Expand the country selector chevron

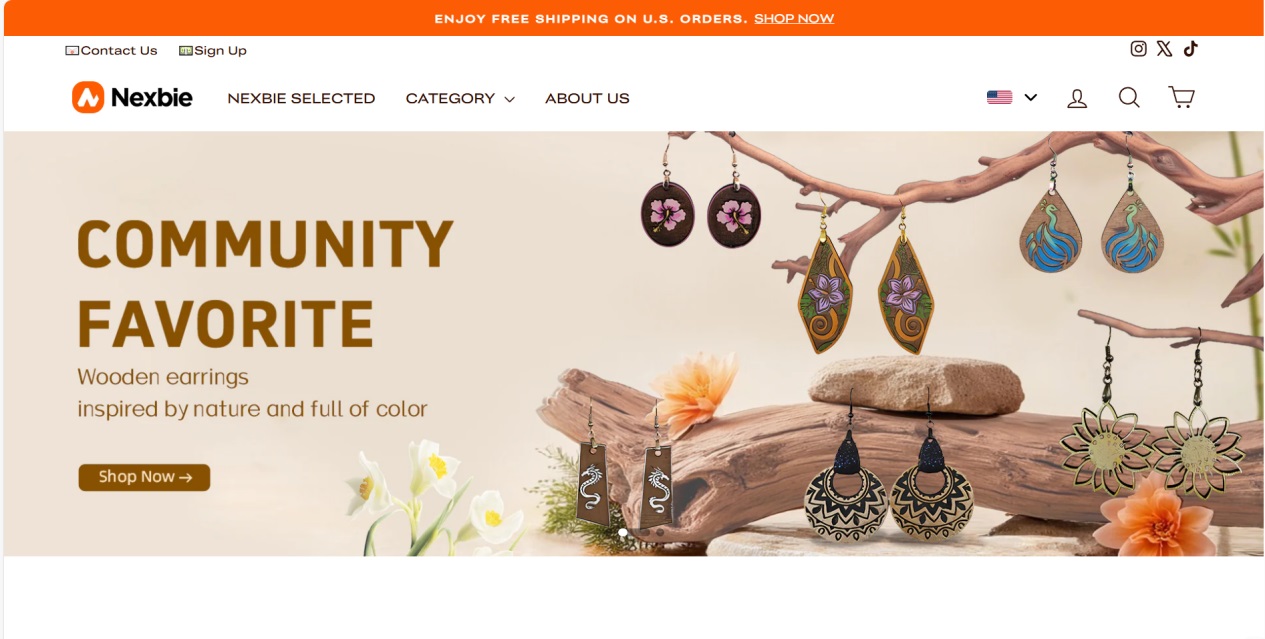pyautogui.click(x=1030, y=97)
